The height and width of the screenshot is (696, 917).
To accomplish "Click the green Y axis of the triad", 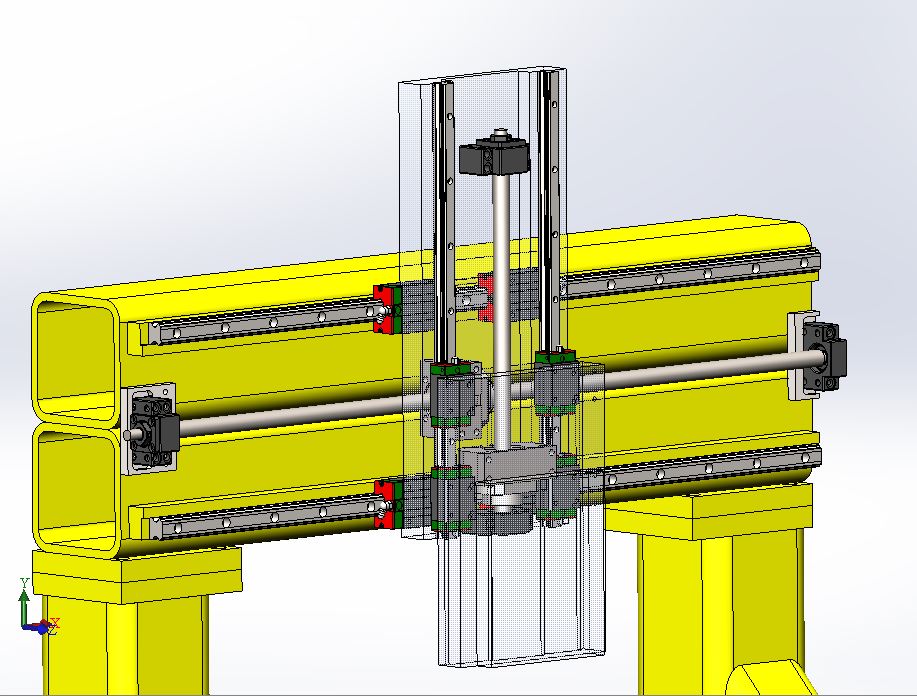I will pos(24,607).
